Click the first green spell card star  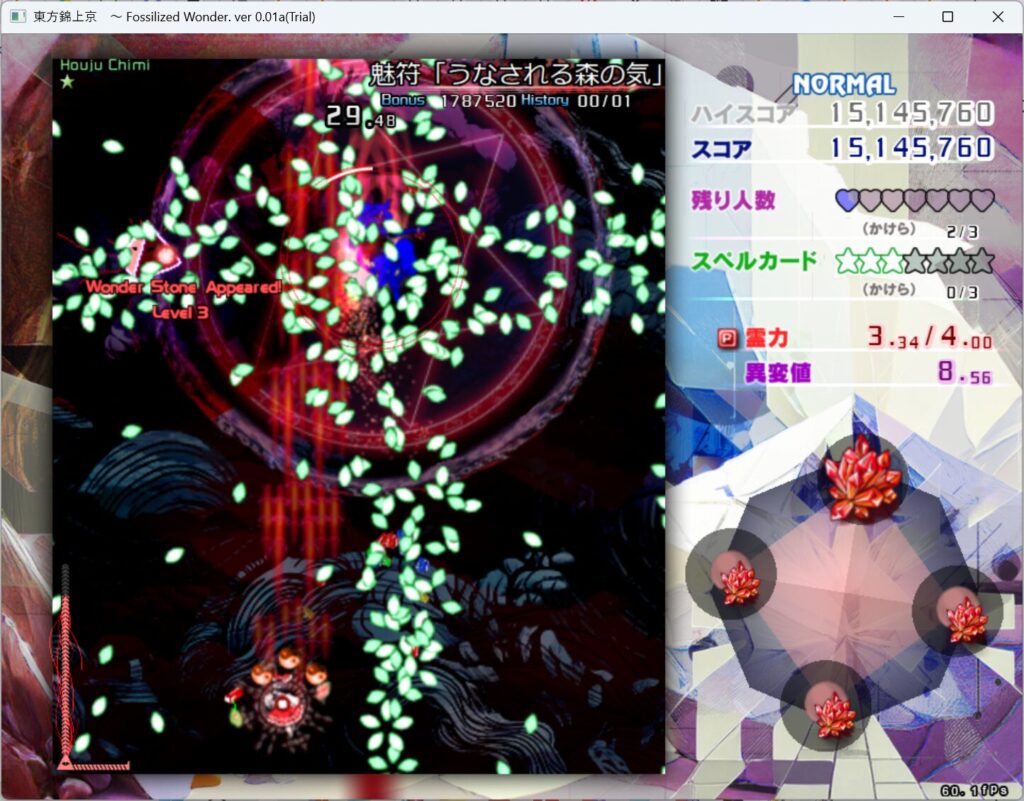847,261
